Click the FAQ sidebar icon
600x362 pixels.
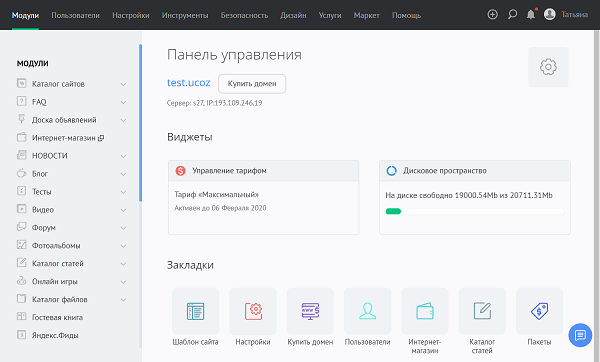22,101
